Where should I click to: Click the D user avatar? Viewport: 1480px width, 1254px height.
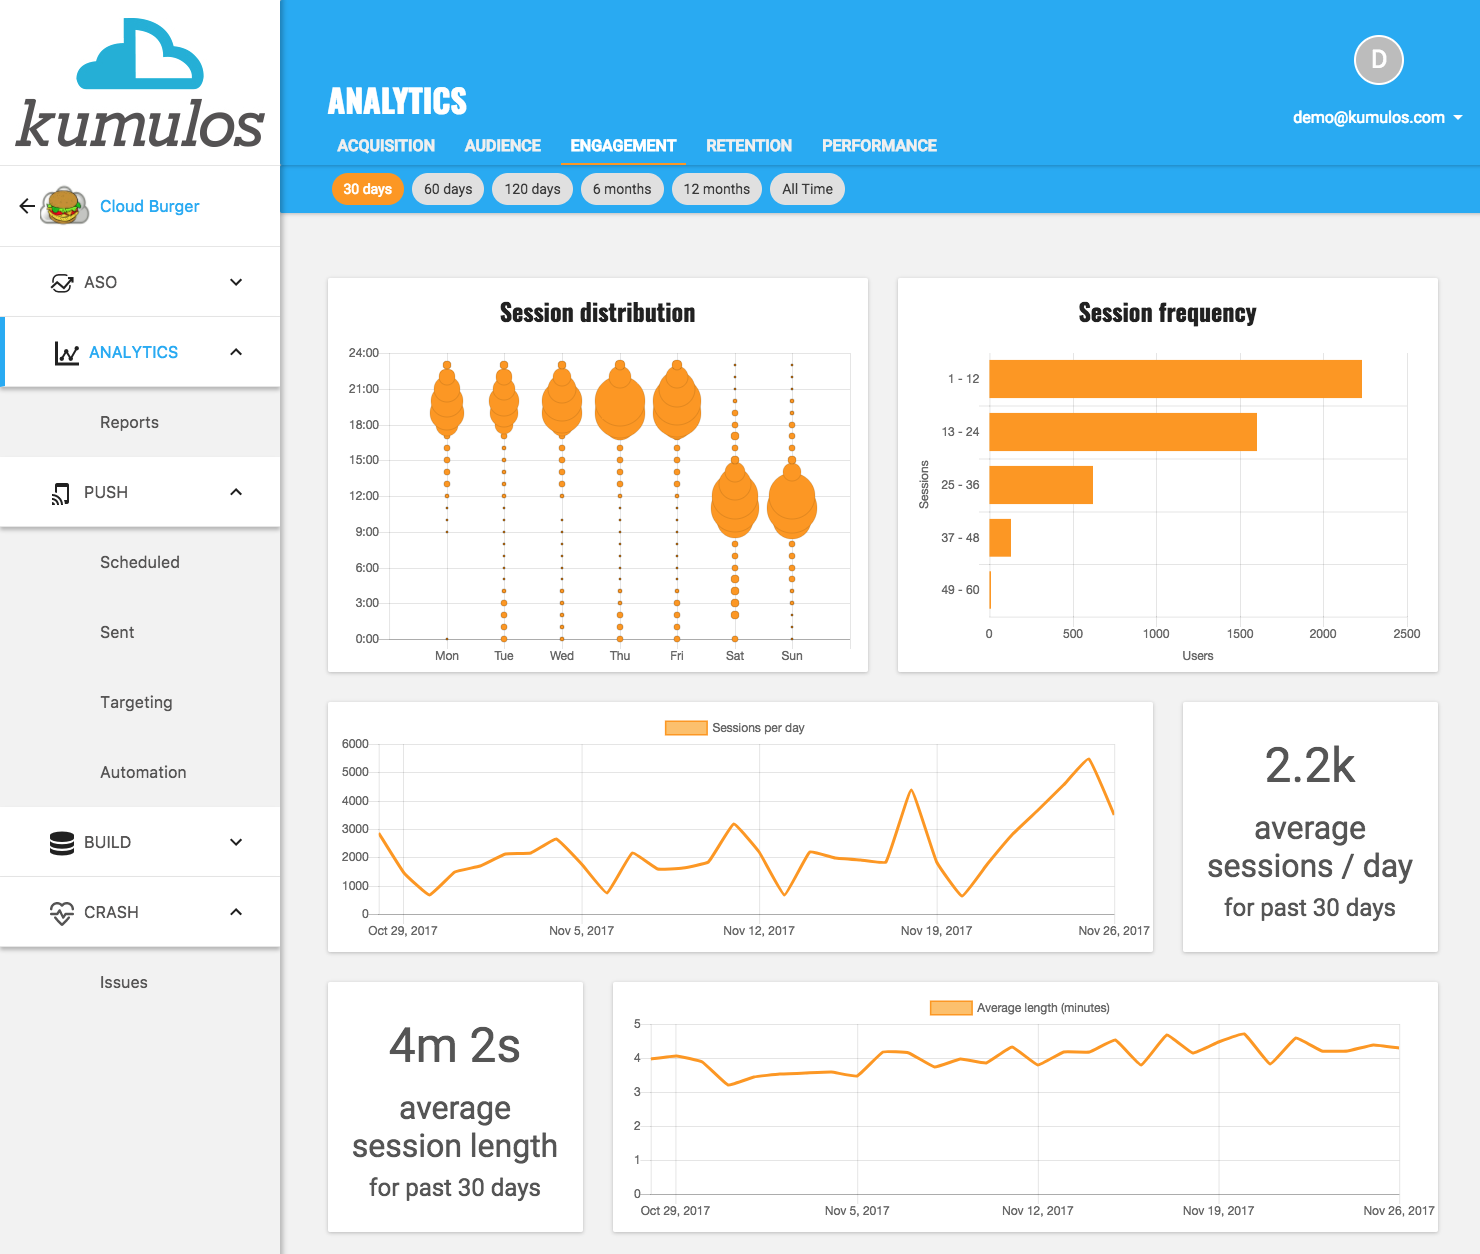pos(1378,60)
